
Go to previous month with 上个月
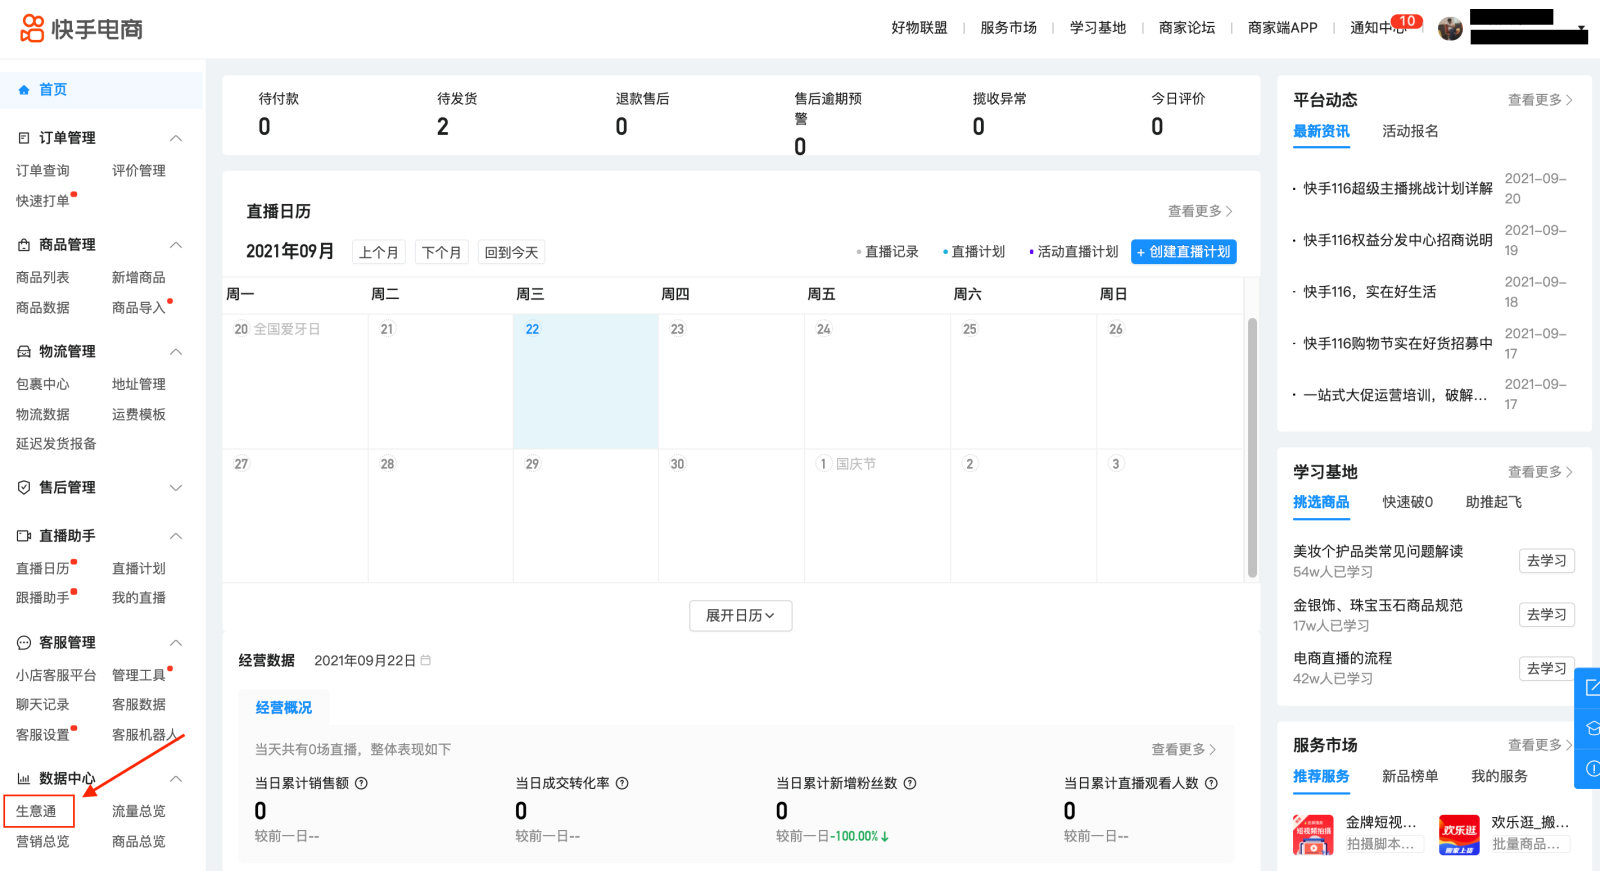click(x=379, y=252)
